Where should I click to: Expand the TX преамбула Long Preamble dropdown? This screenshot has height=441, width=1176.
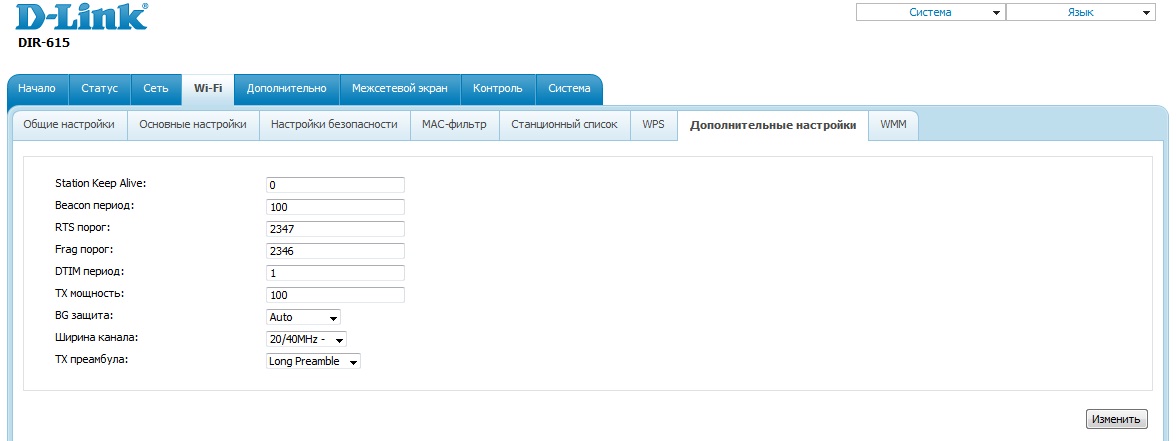coord(313,361)
